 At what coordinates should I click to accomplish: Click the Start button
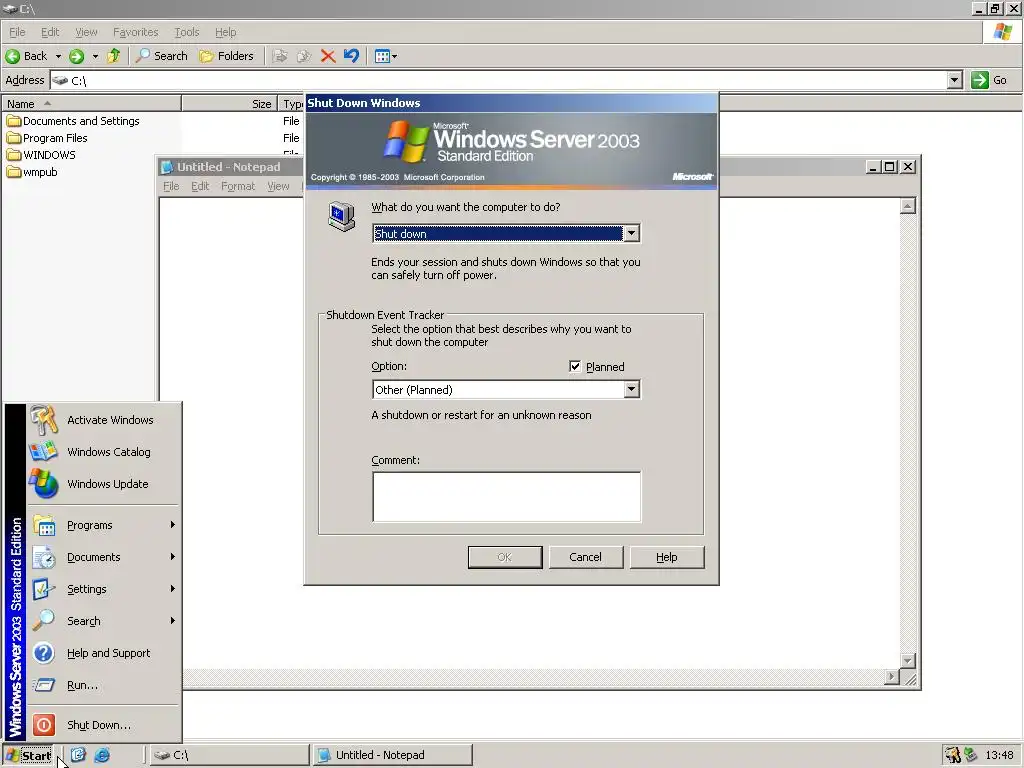(28, 756)
